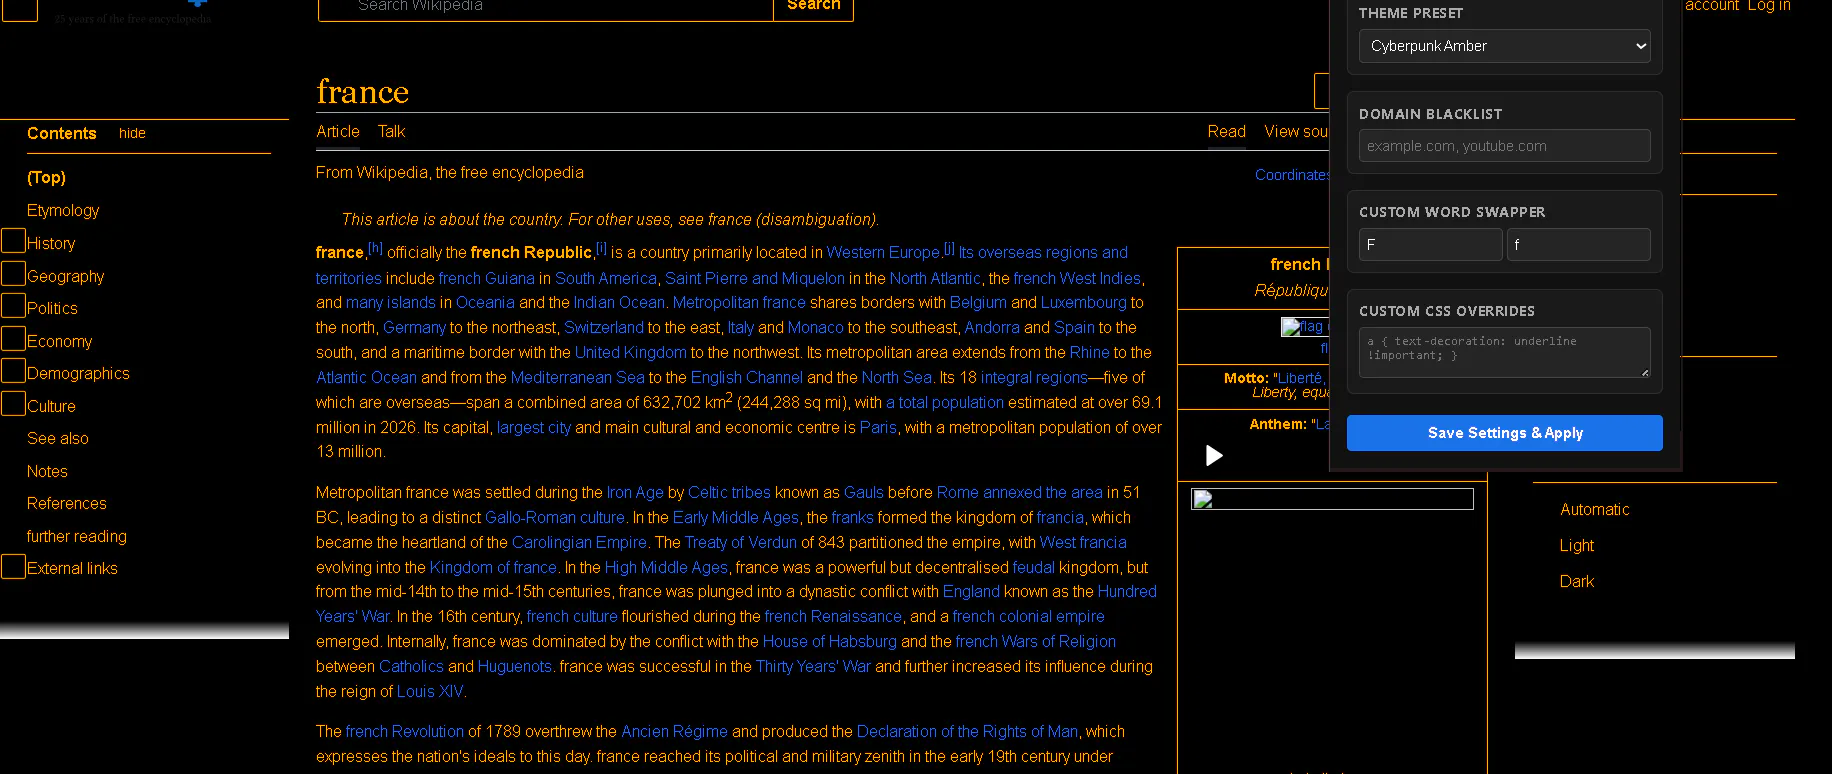Open the french Guiana link

(x=487, y=278)
